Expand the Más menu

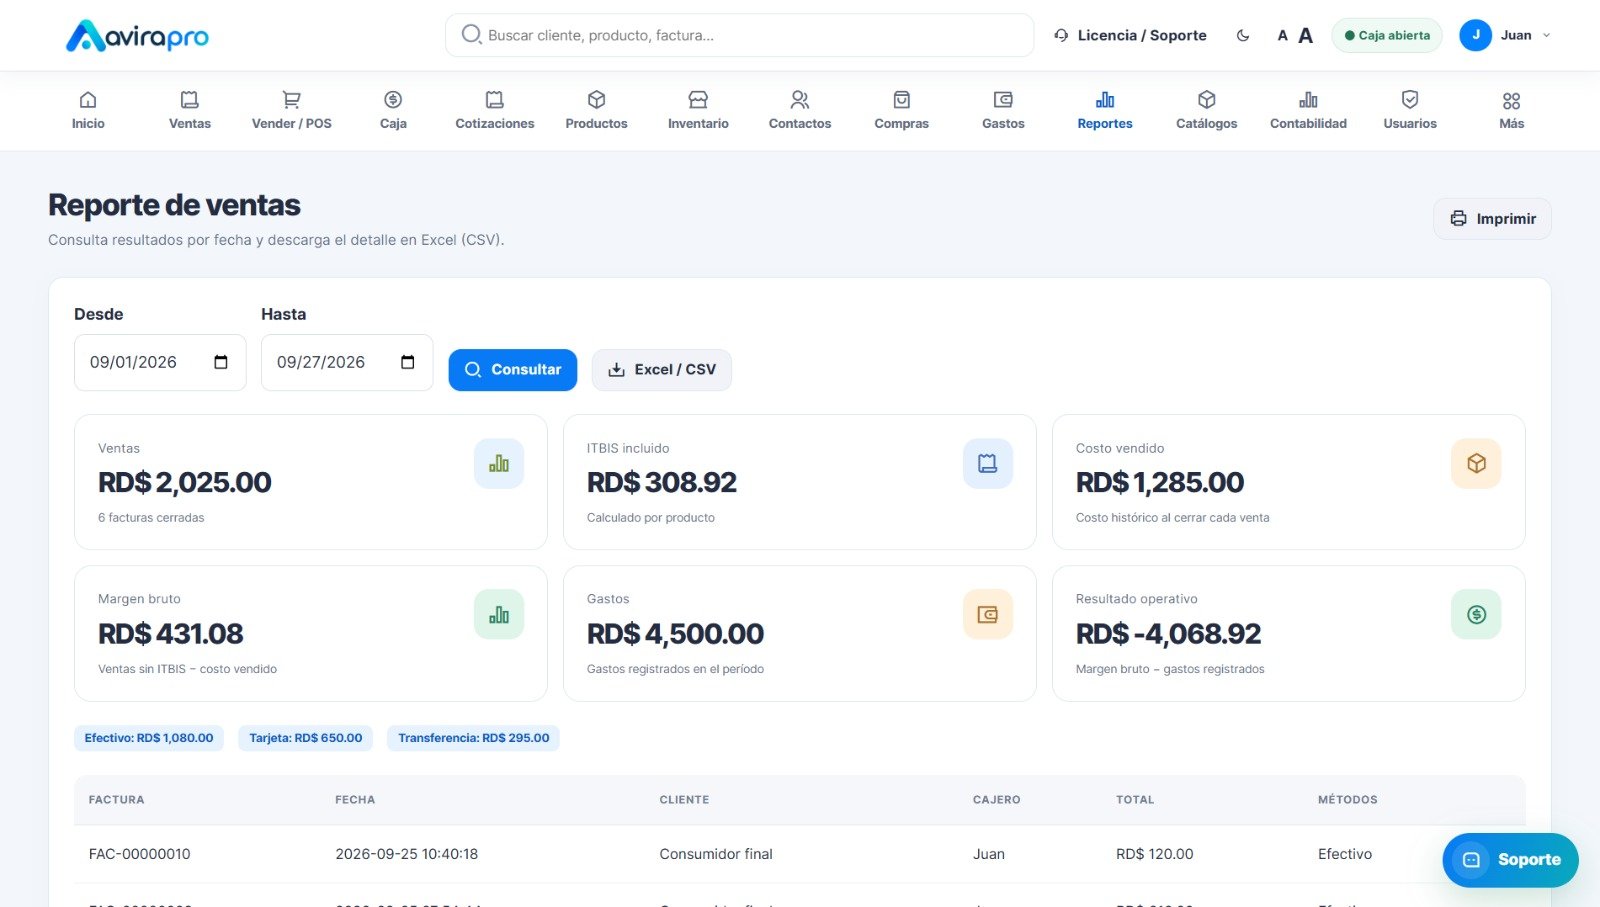click(x=1512, y=110)
